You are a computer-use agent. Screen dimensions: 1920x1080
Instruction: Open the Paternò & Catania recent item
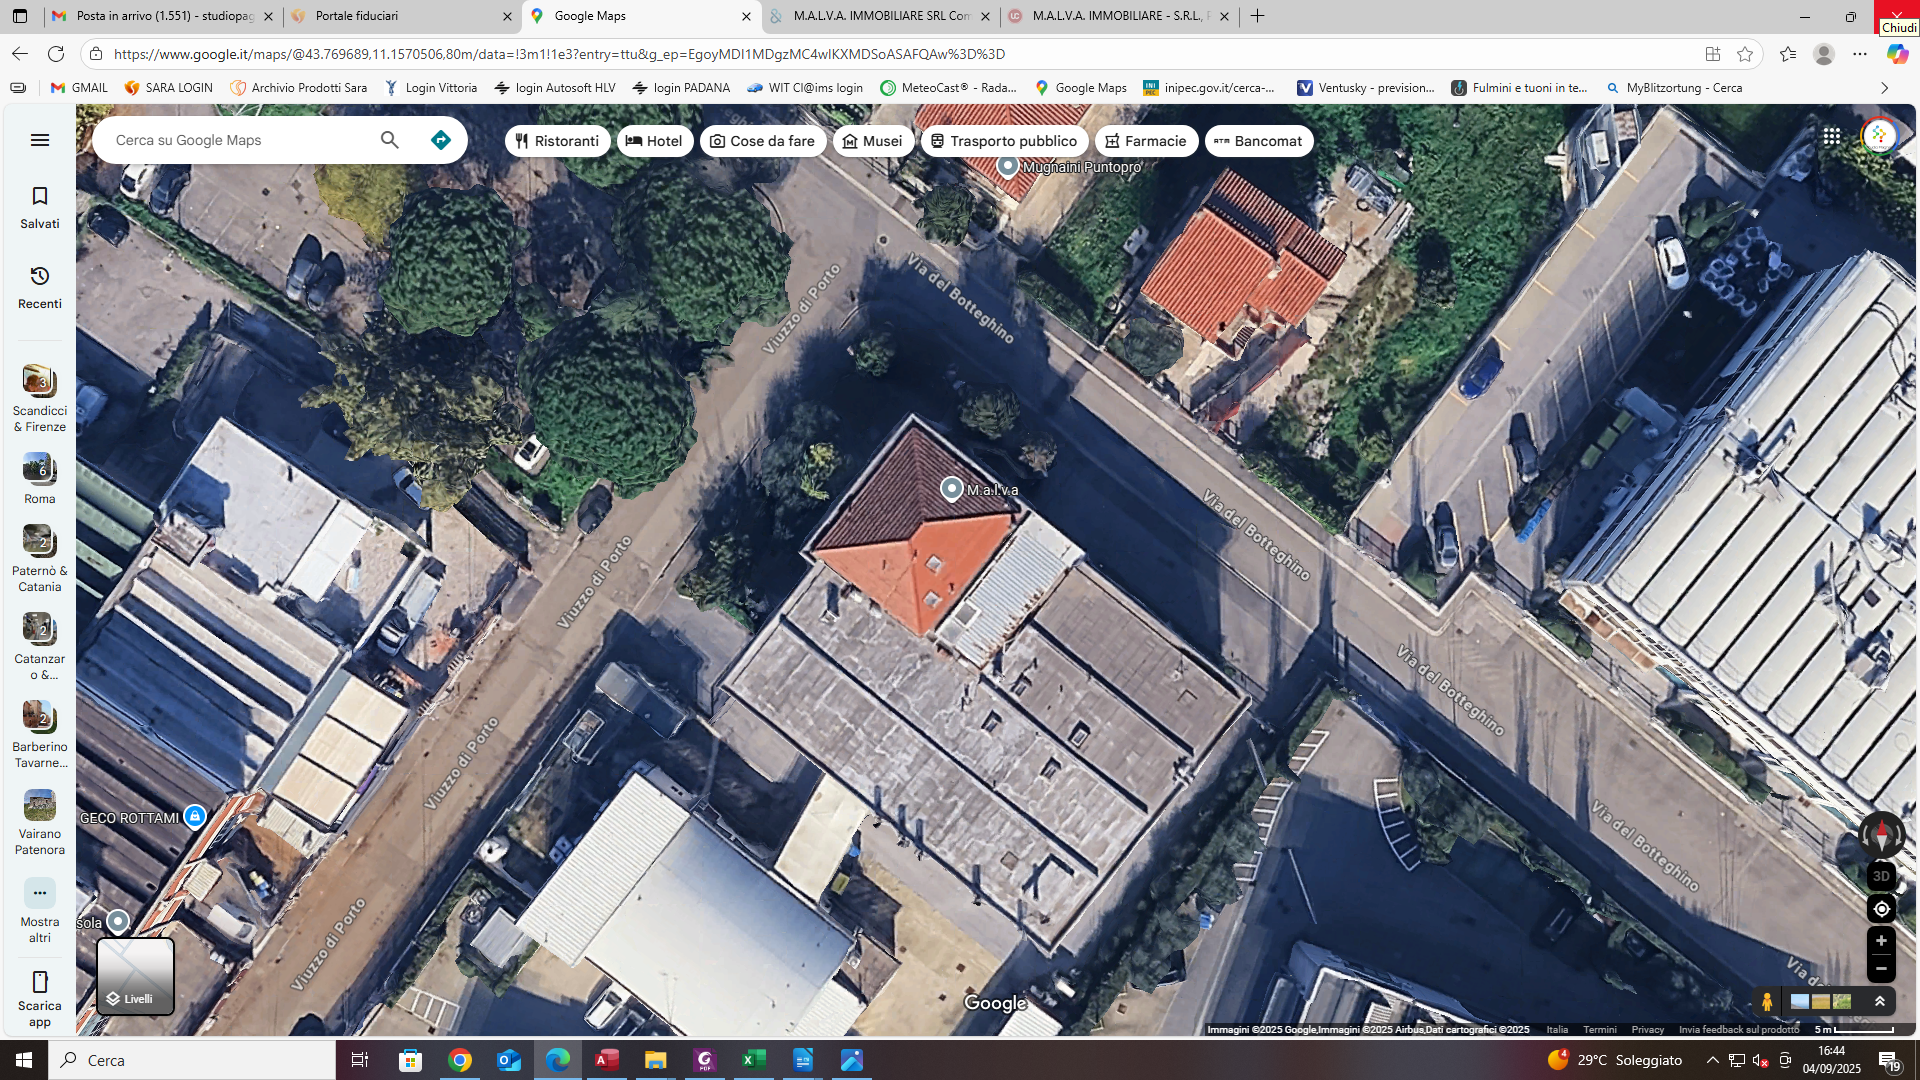point(40,558)
